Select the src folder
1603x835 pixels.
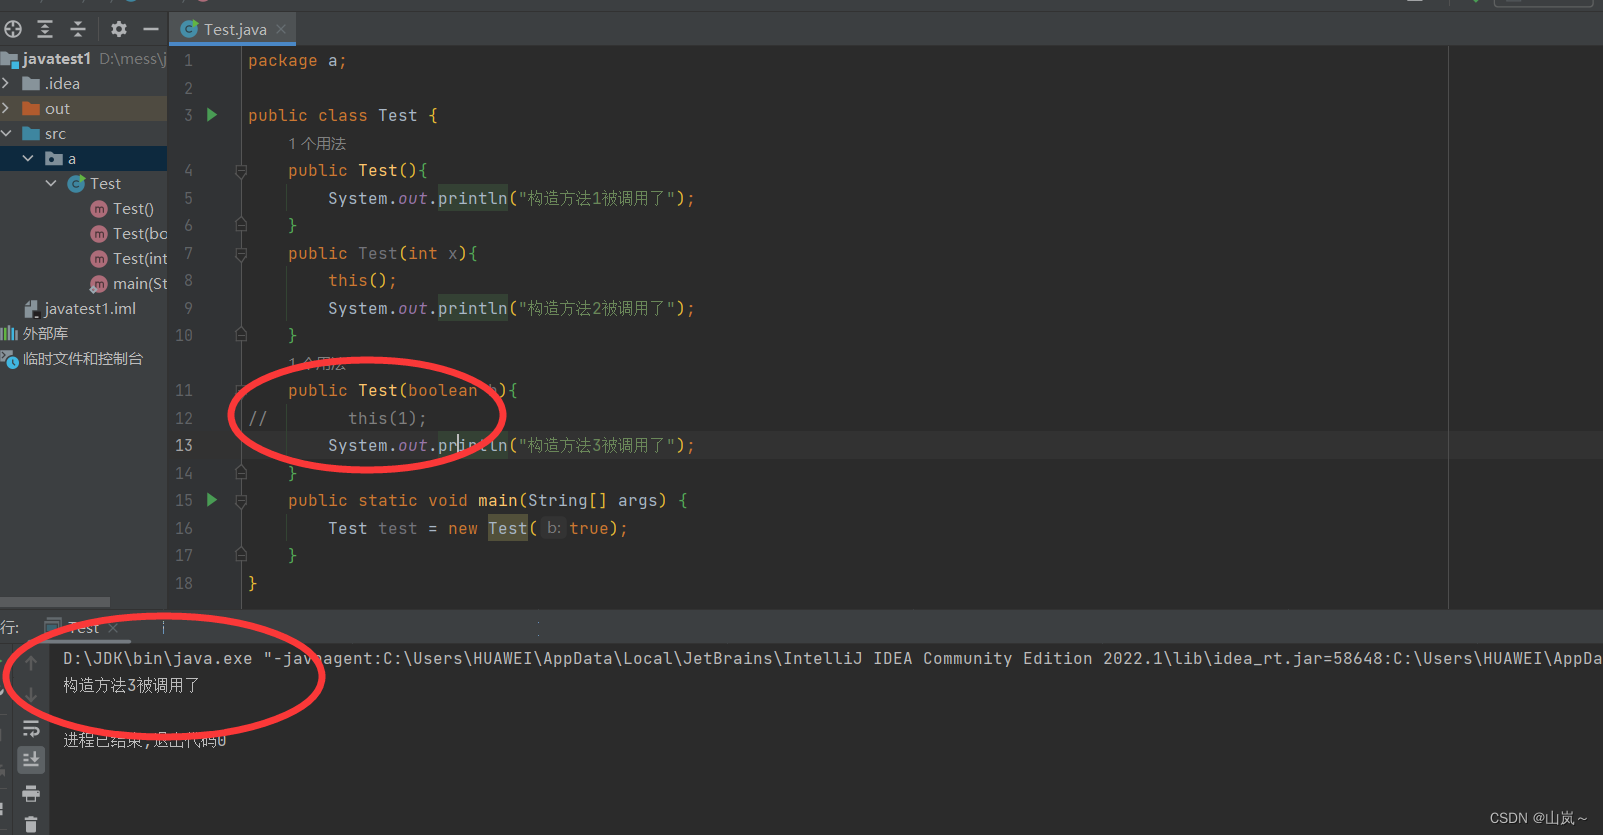[55, 133]
